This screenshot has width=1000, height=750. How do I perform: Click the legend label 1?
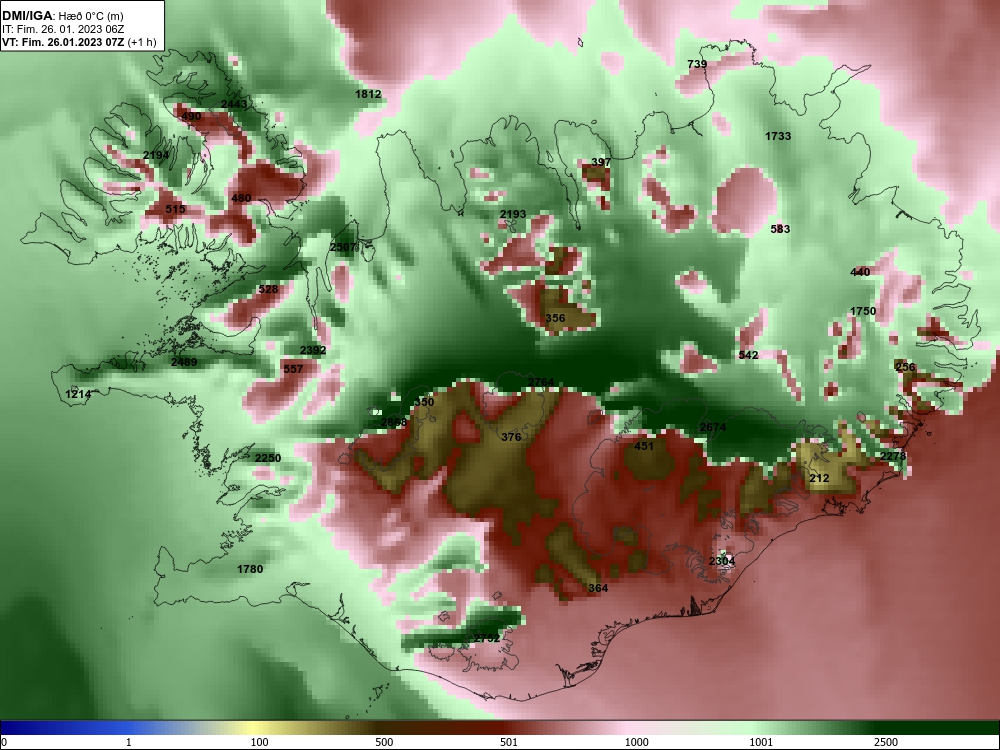point(129,742)
